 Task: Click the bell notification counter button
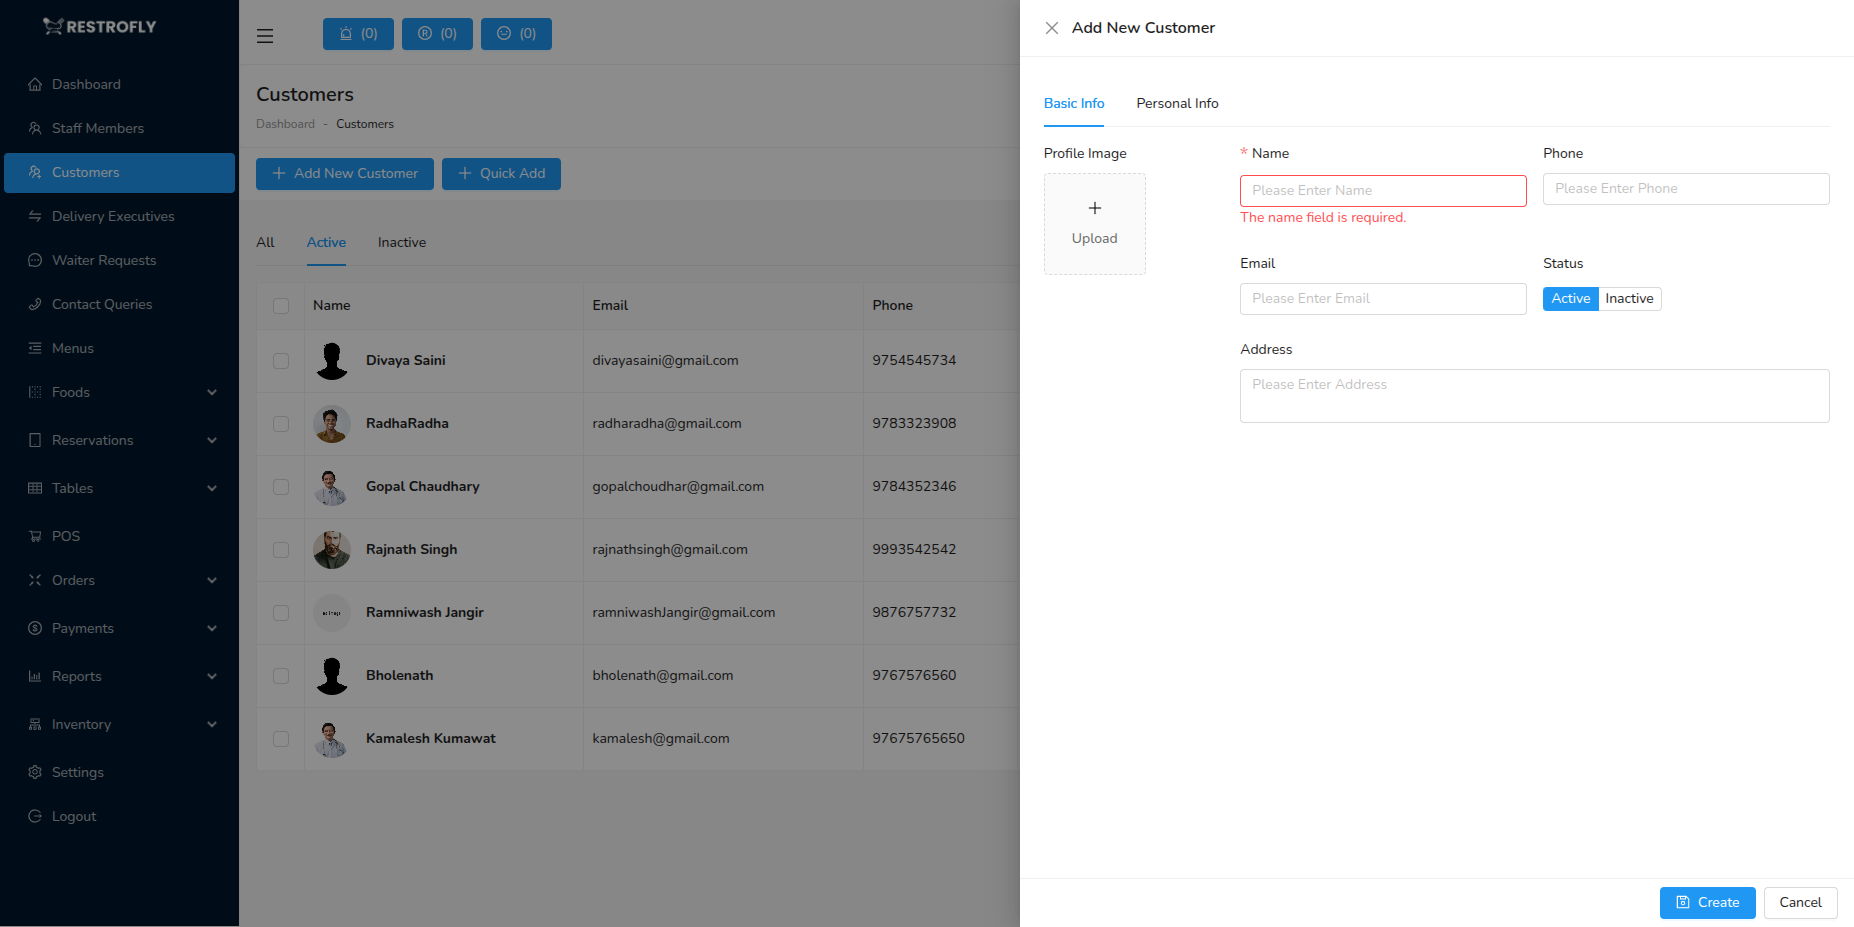358,34
